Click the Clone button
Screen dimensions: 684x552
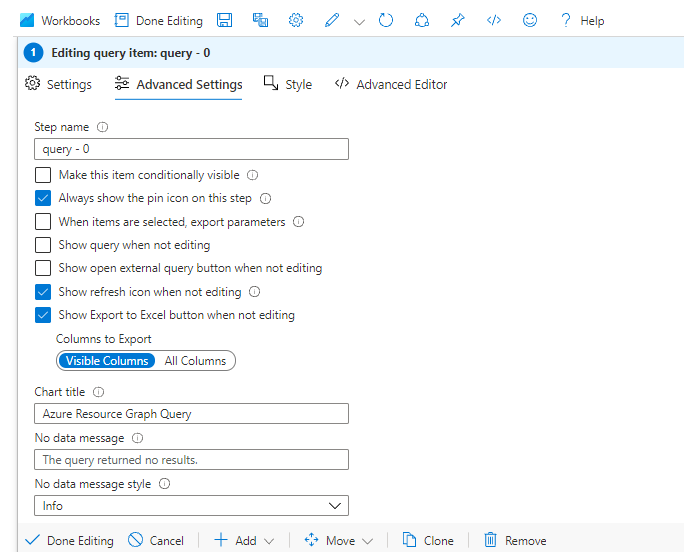click(428, 540)
